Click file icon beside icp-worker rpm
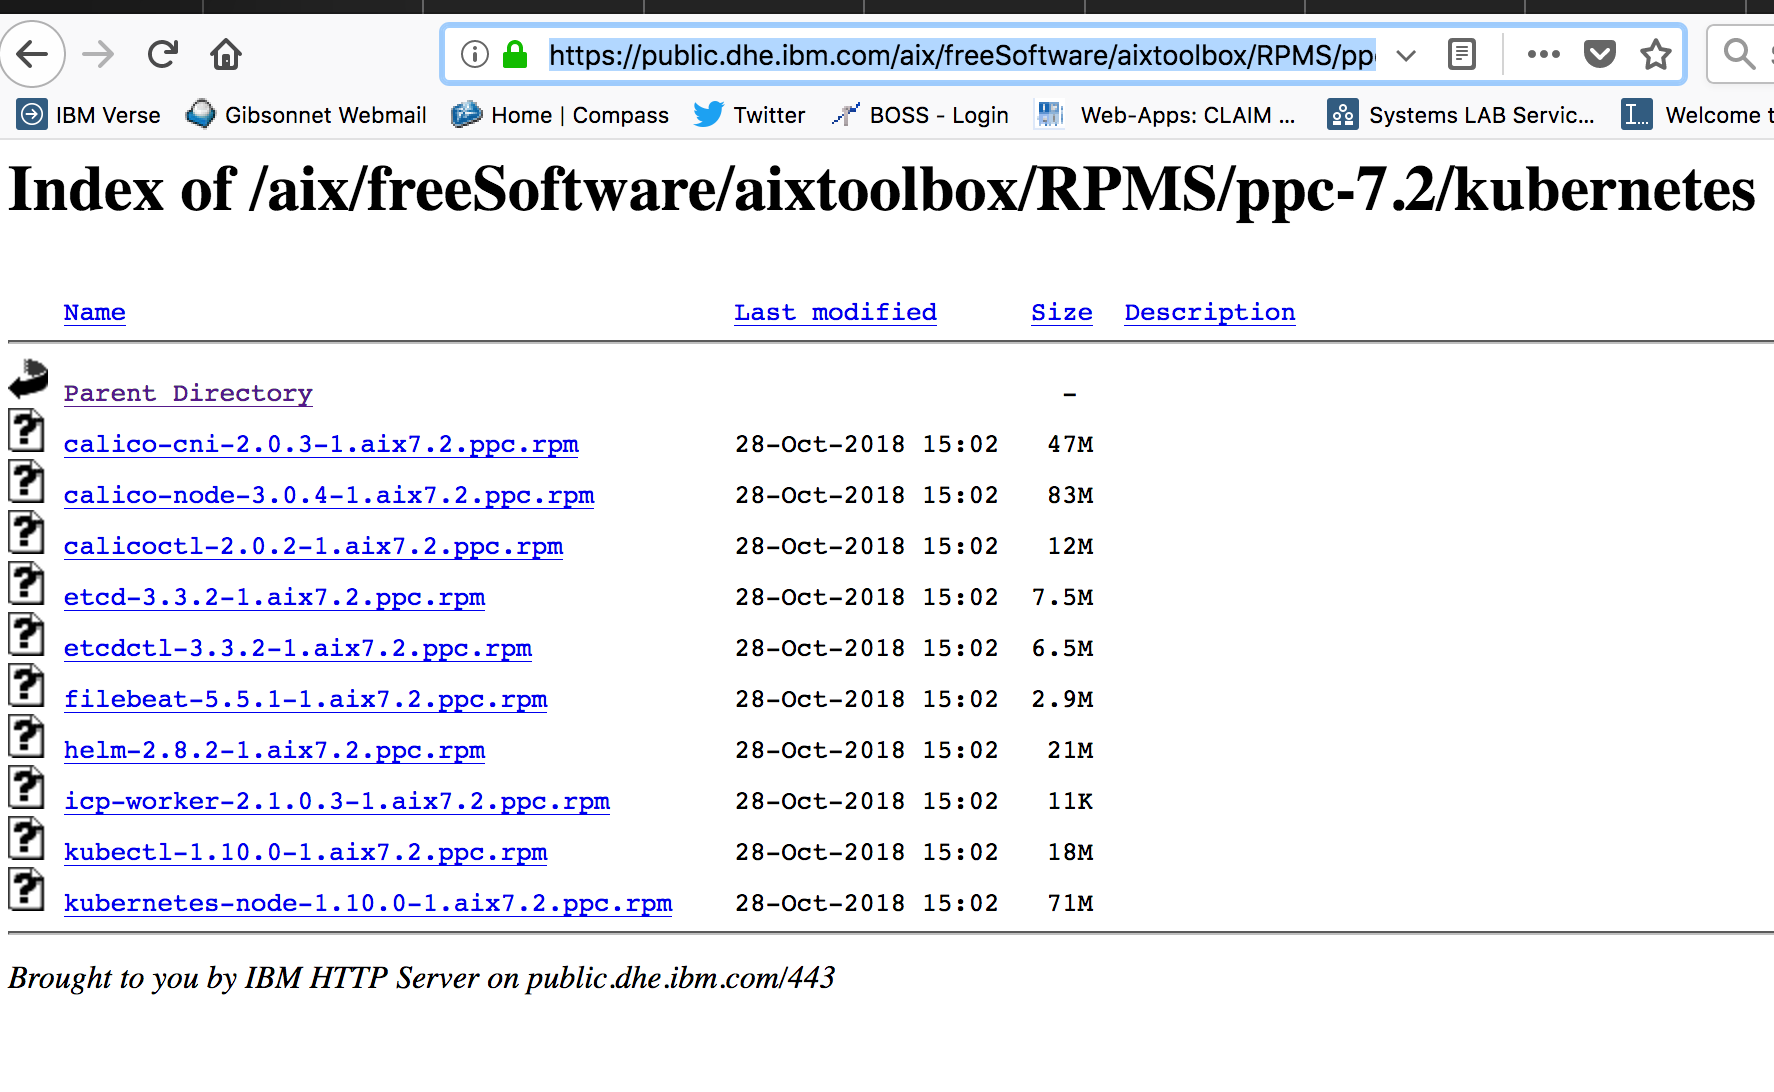 click(x=27, y=787)
